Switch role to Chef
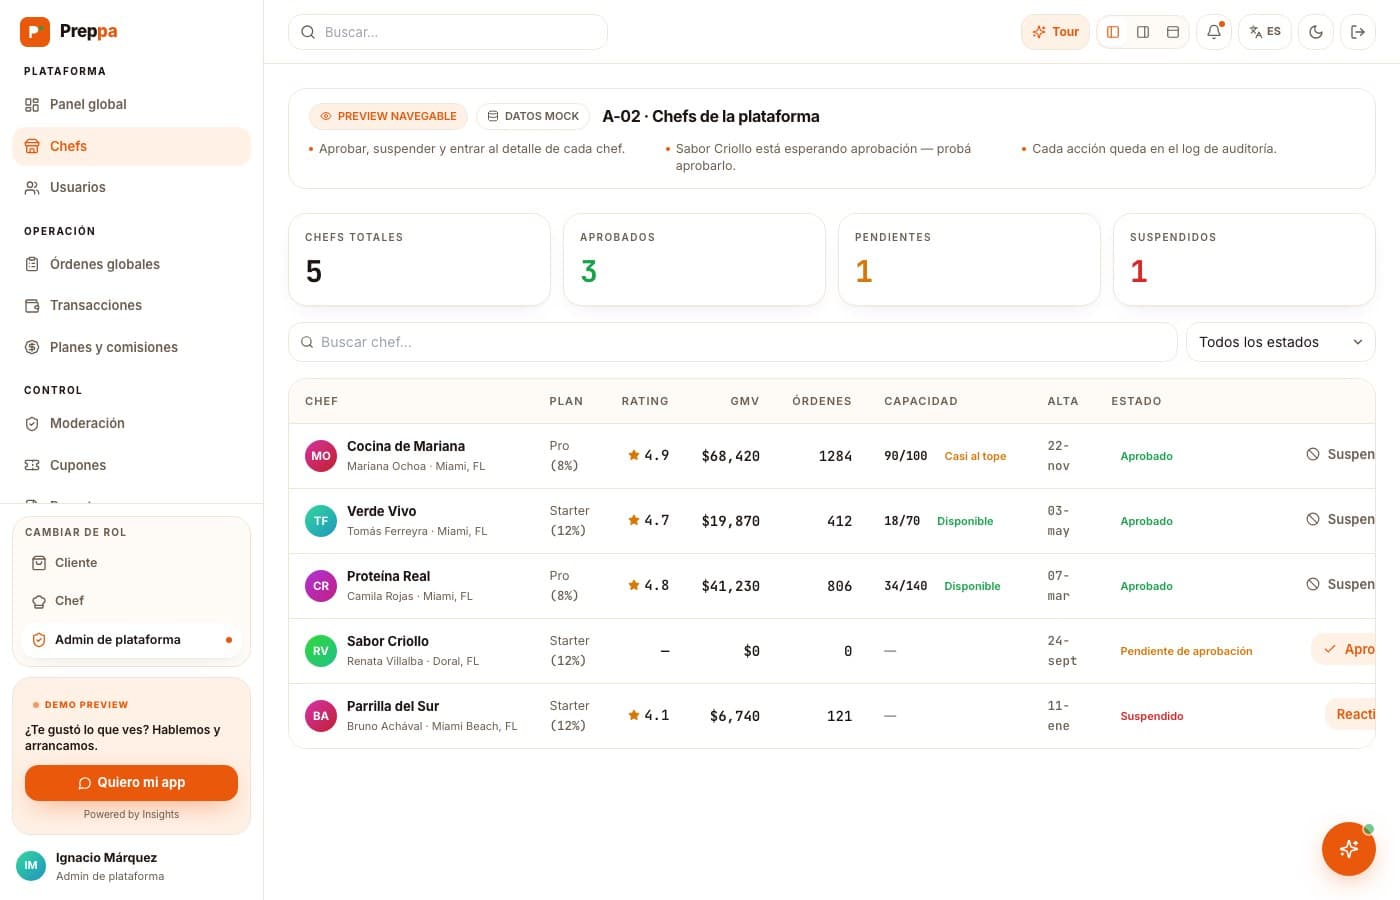 point(131,601)
